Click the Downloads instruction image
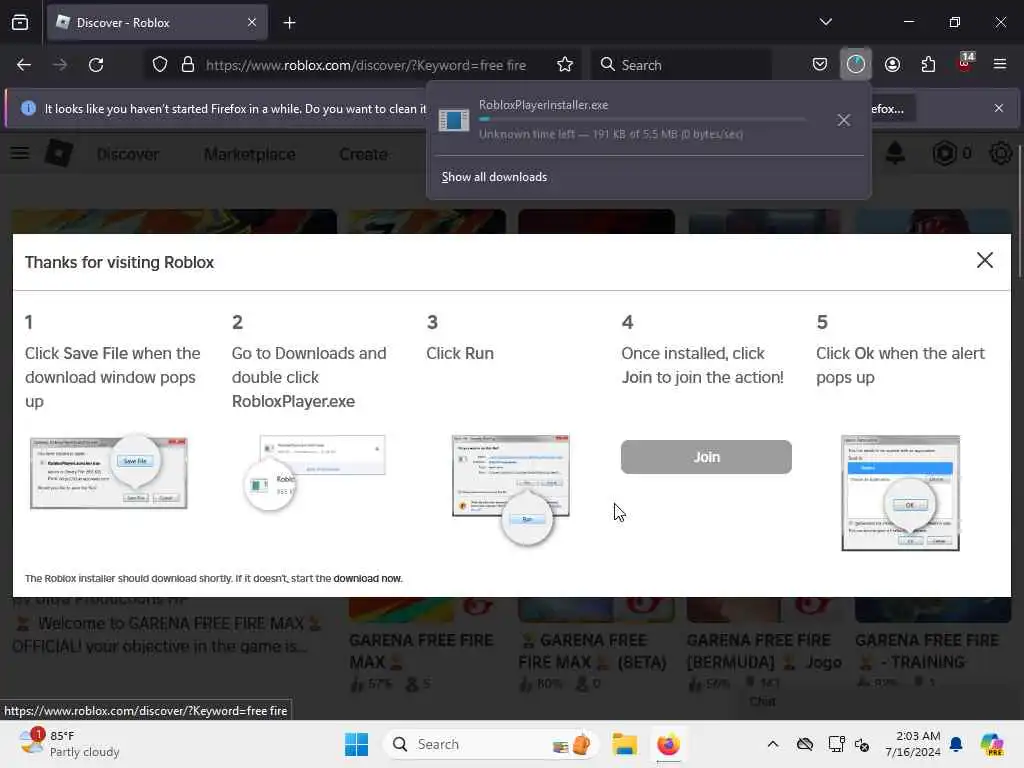The width and height of the screenshot is (1024, 768). click(x=315, y=473)
